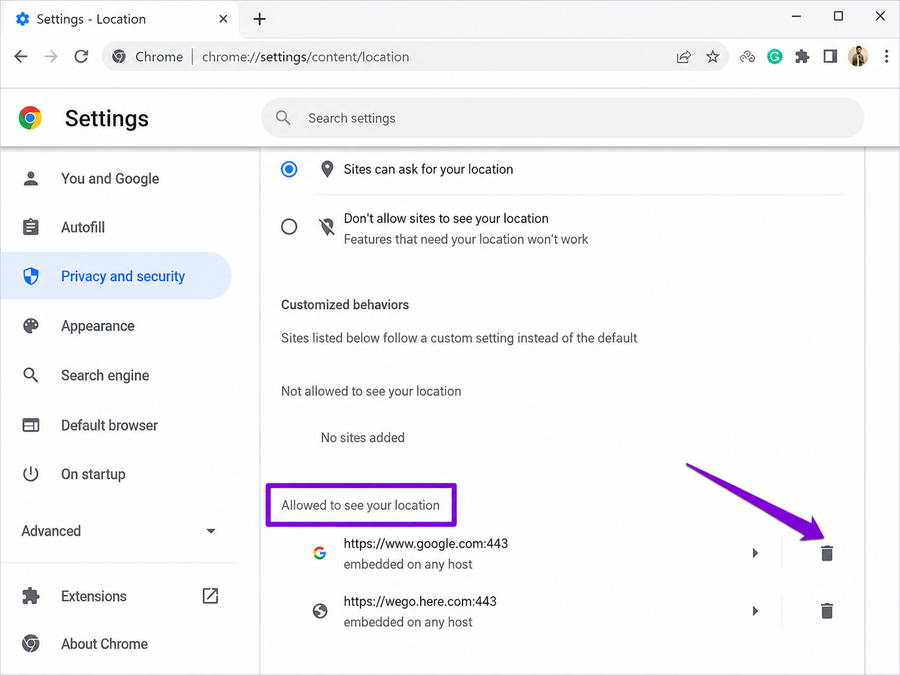Open Extensions link in sidebar

(x=94, y=596)
